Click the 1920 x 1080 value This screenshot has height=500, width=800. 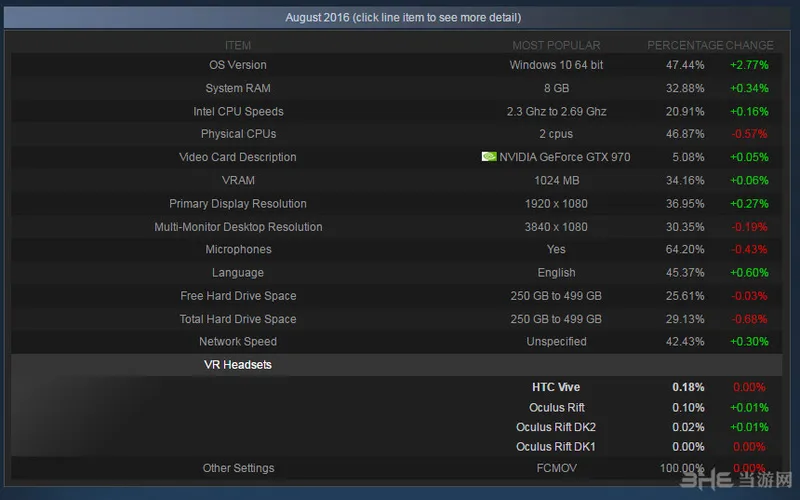[x=556, y=204]
